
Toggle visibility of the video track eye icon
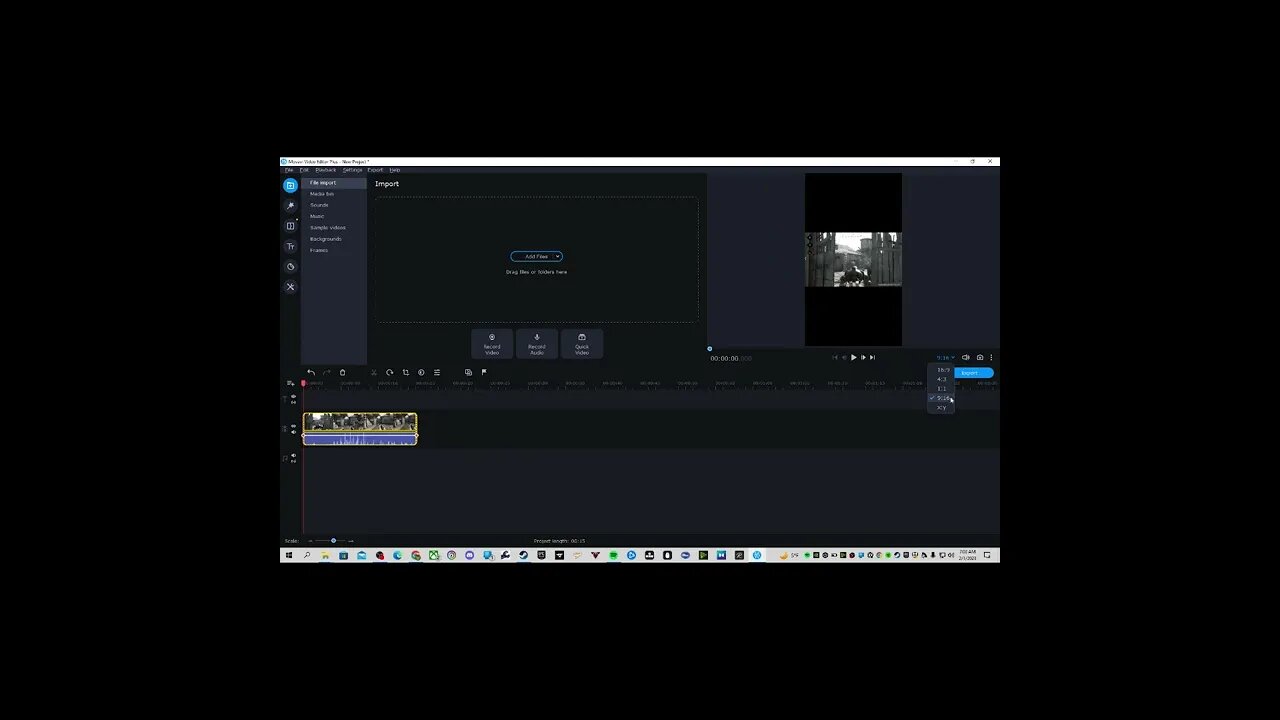coord(293,426)
